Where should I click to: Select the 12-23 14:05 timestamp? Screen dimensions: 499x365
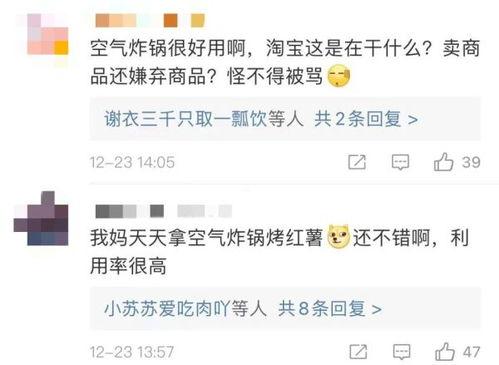click(132, 163)
